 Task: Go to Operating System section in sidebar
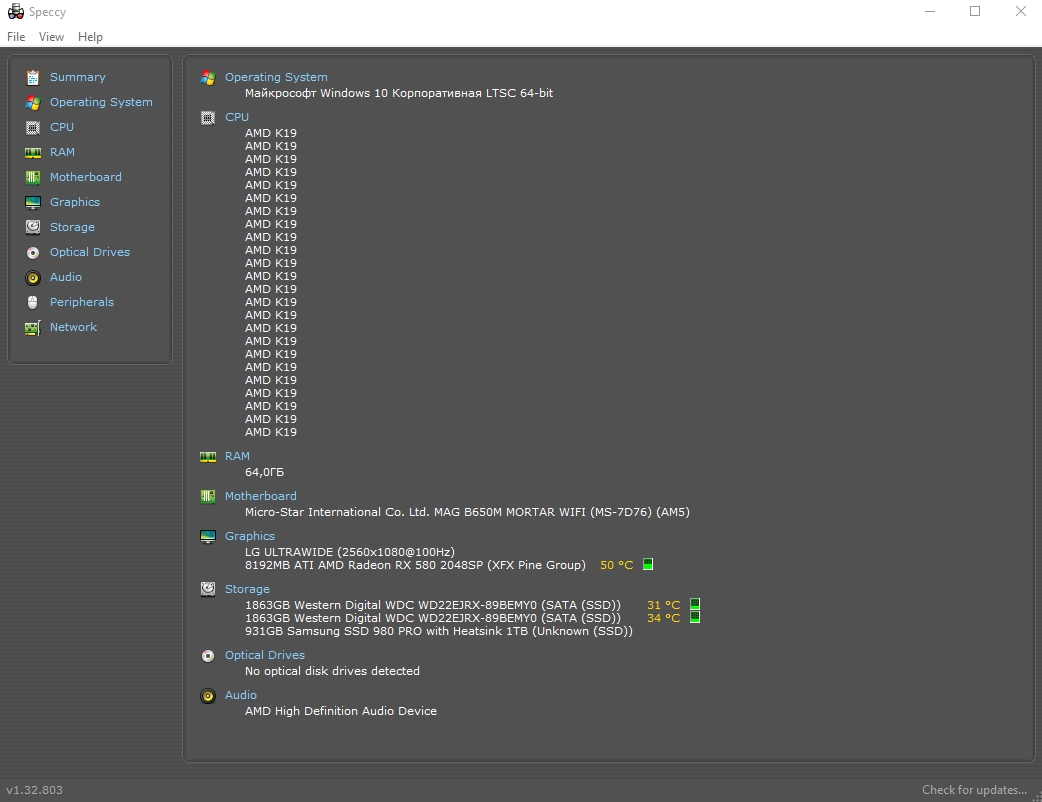pos(101,102)
